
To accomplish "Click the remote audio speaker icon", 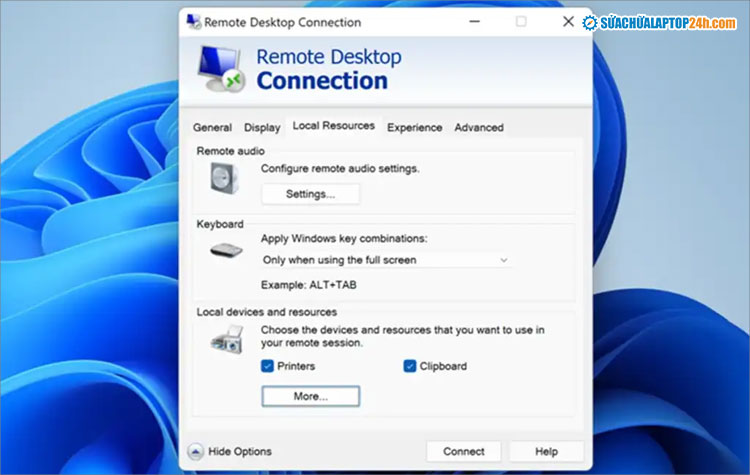I will point(224,178).
